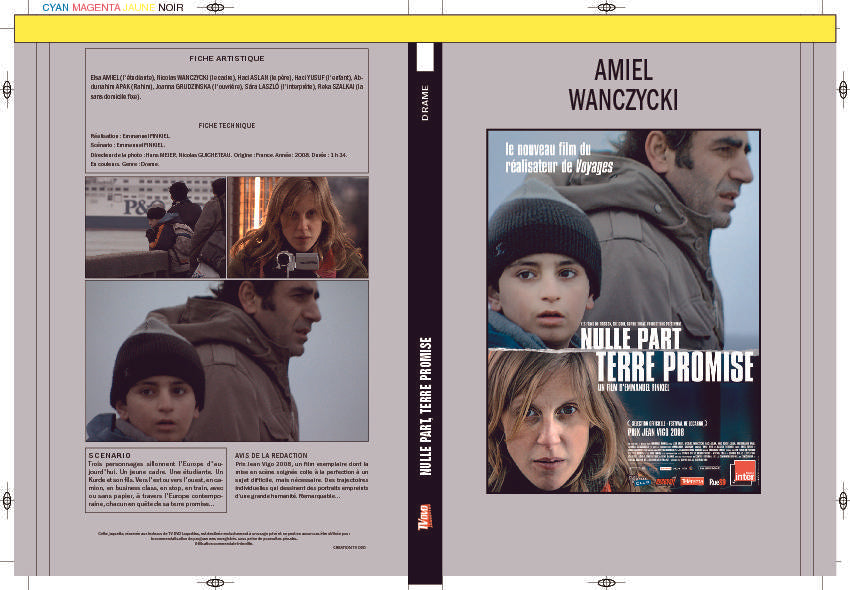Click the cast list starting 'Elsa AMIEL'
The image size is (850, 590).
click(227, 87)
